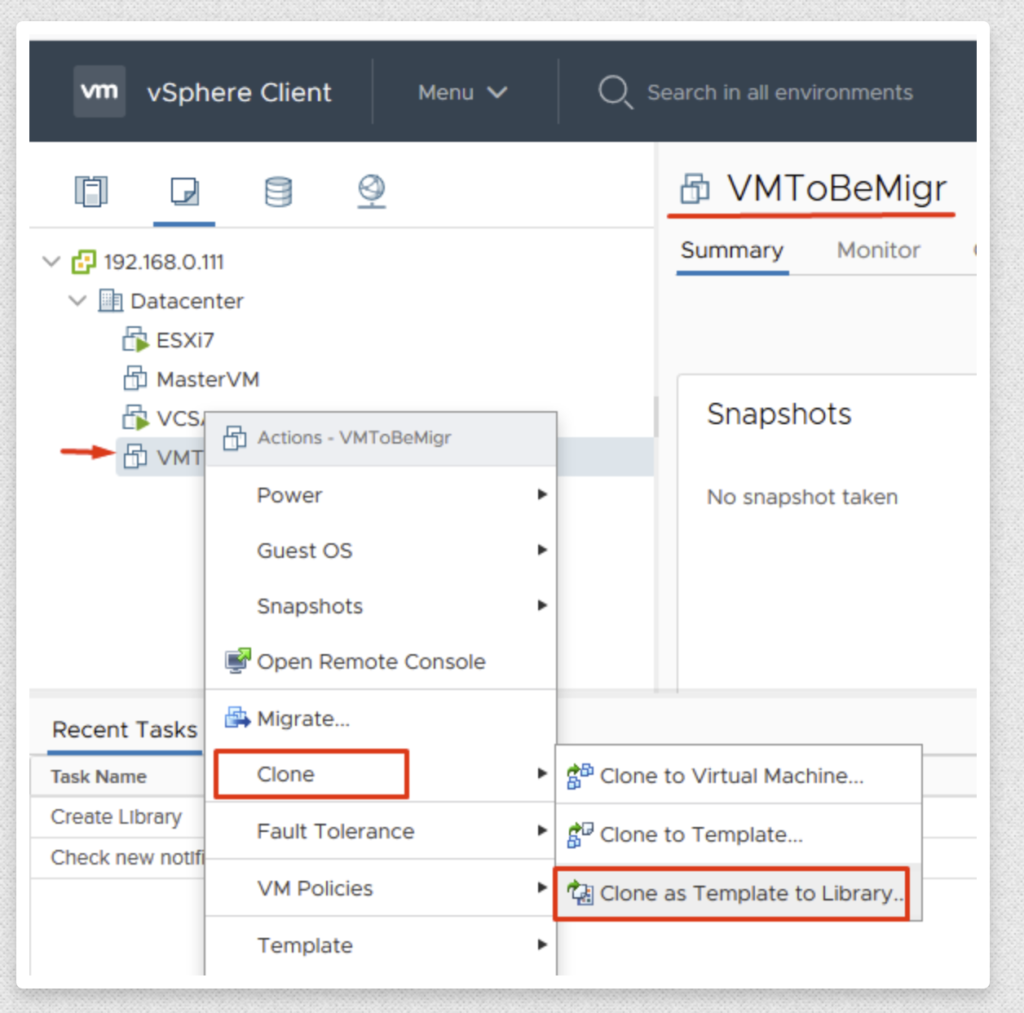The image size is (1024, 1013).
Task: Open the Guest OS menu entry
Action: click(x=381, y=550)
